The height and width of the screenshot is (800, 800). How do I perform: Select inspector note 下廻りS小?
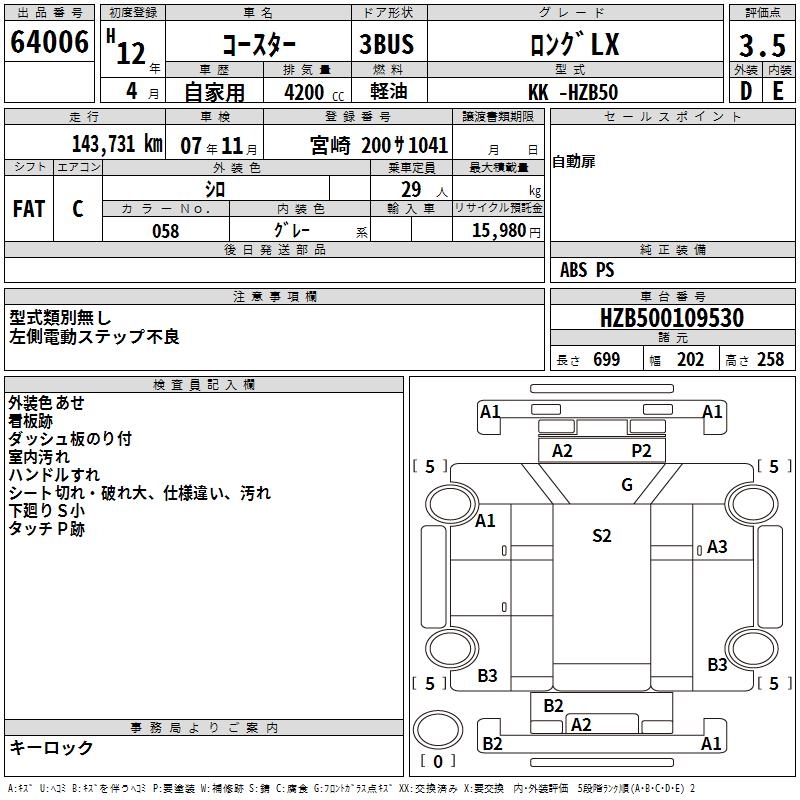(x=46, y=511)
